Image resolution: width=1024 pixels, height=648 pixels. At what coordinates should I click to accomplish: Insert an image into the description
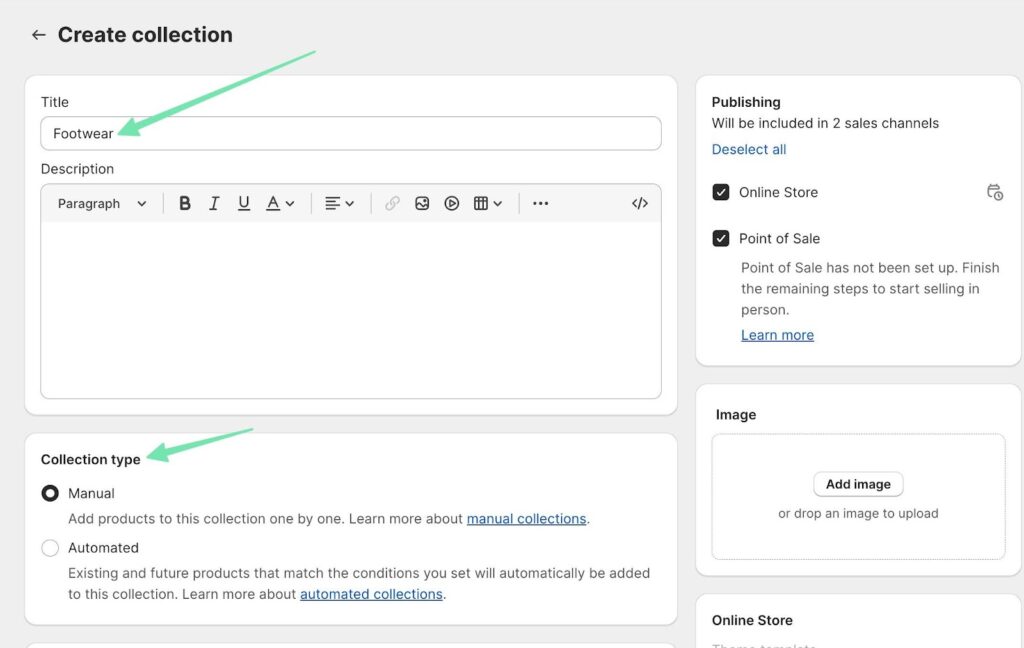pos(422,203)
